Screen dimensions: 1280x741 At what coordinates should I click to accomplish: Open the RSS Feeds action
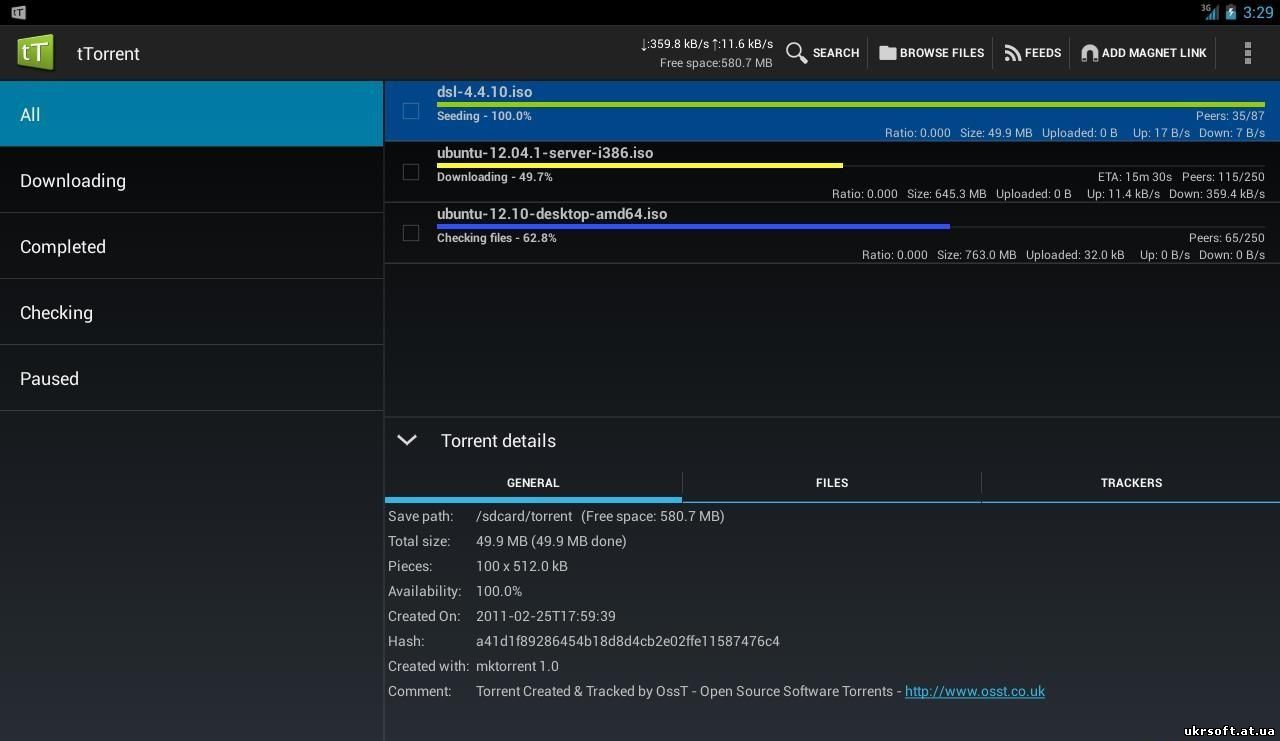click(x=1033, y=53)
